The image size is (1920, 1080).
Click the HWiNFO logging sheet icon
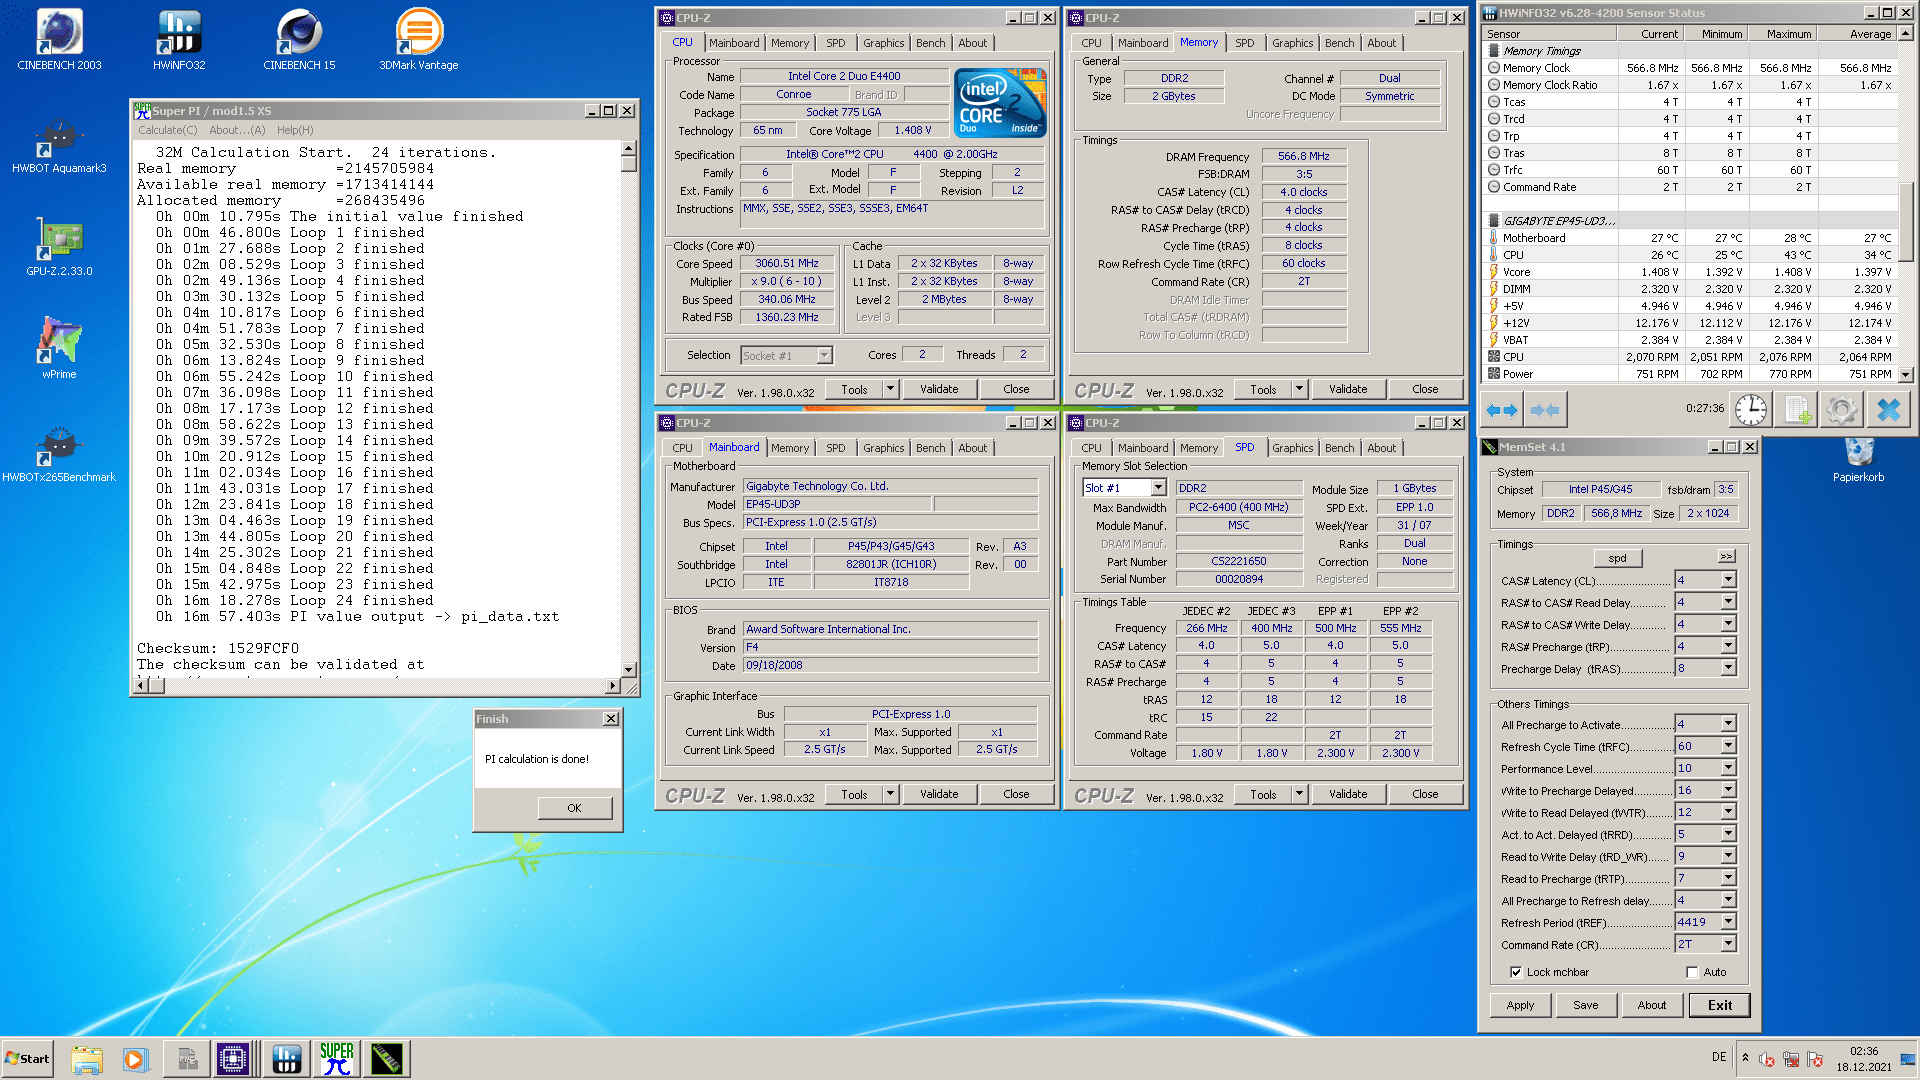[1797, 410]
